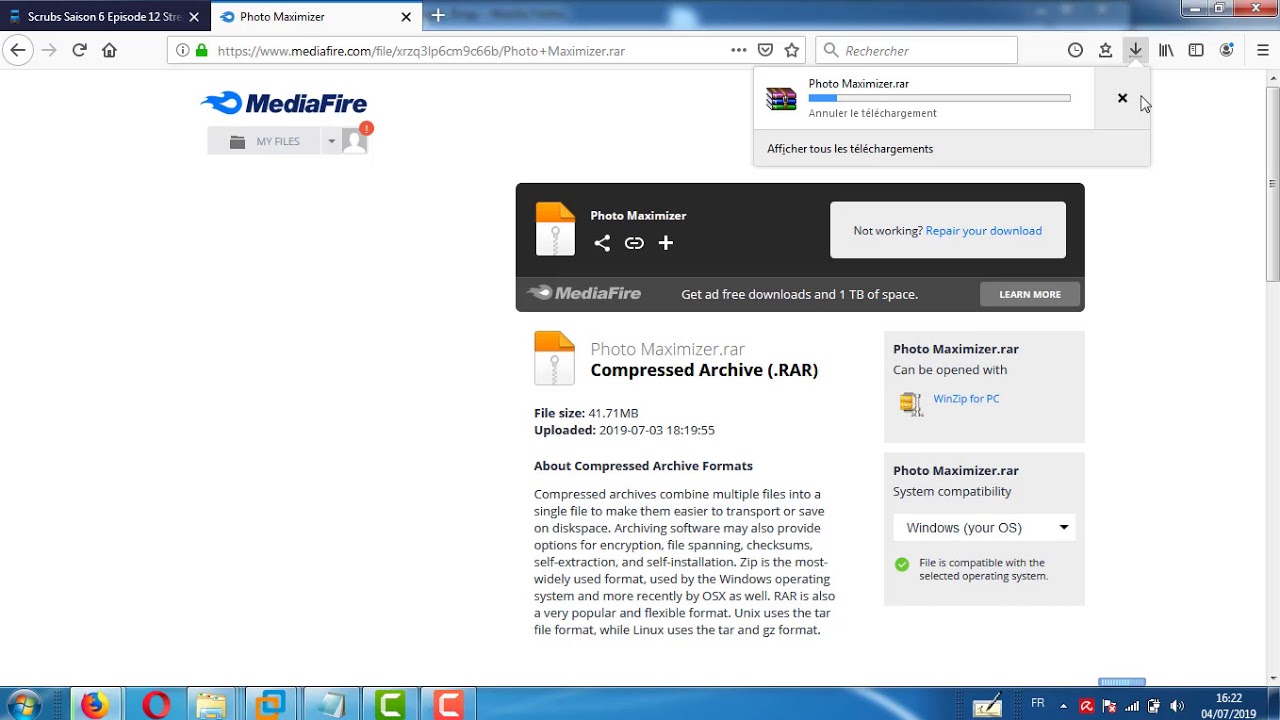The height and width of the screenshot is (720, 1280).
Task: Click the LEARN MORE button
Action: click(x=1030, y=294)
